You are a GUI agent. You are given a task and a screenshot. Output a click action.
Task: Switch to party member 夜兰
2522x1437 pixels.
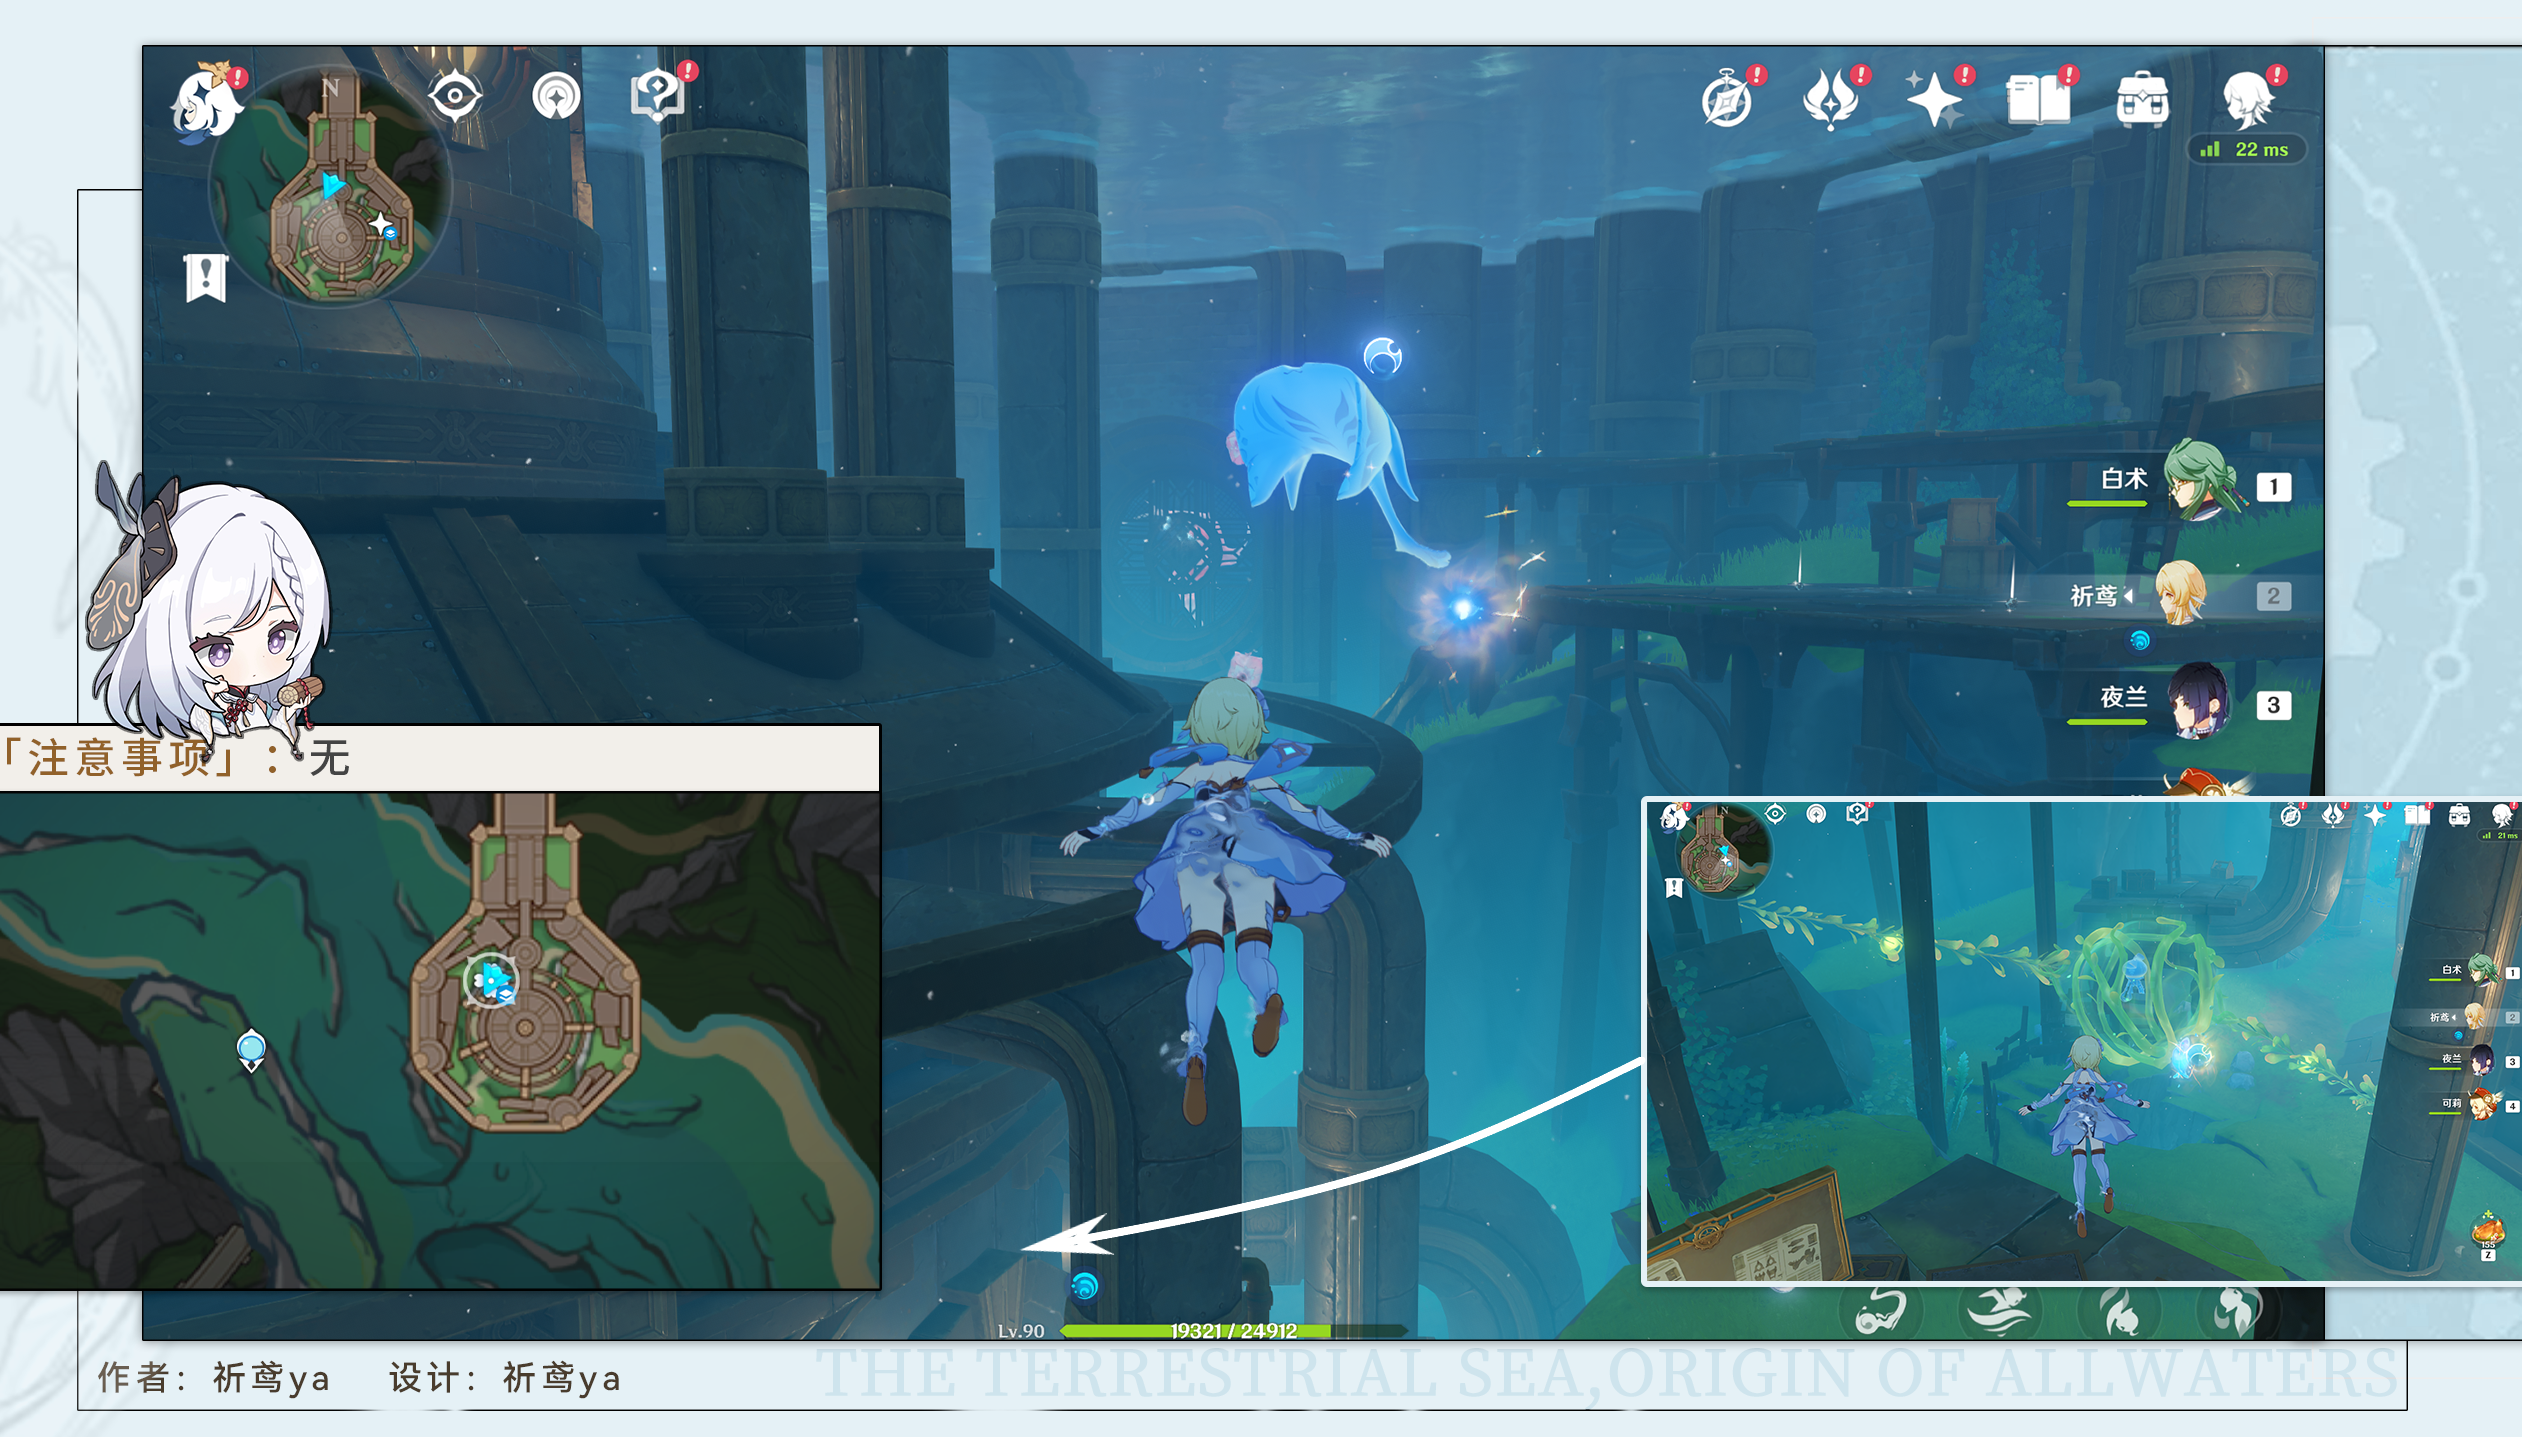(2197, 702)
